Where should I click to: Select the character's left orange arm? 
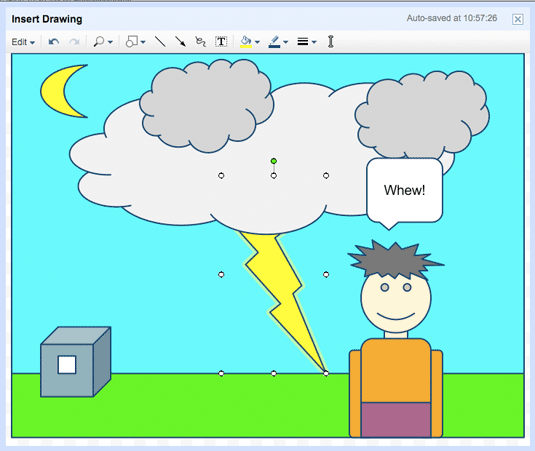pyautogui.click(x=355, y=394)
